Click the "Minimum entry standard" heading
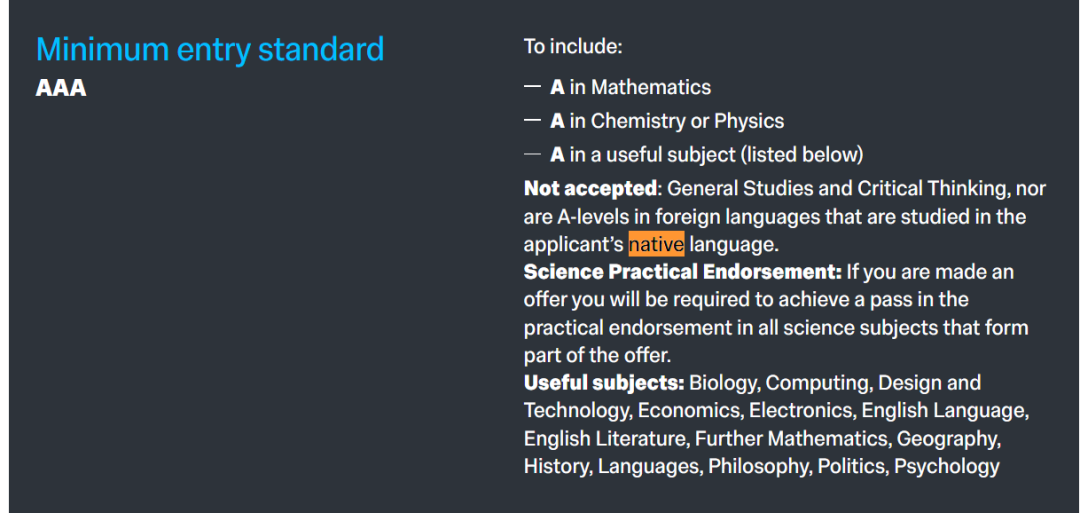The height and width of the screenshot is (513, 1080). (210, 49)
